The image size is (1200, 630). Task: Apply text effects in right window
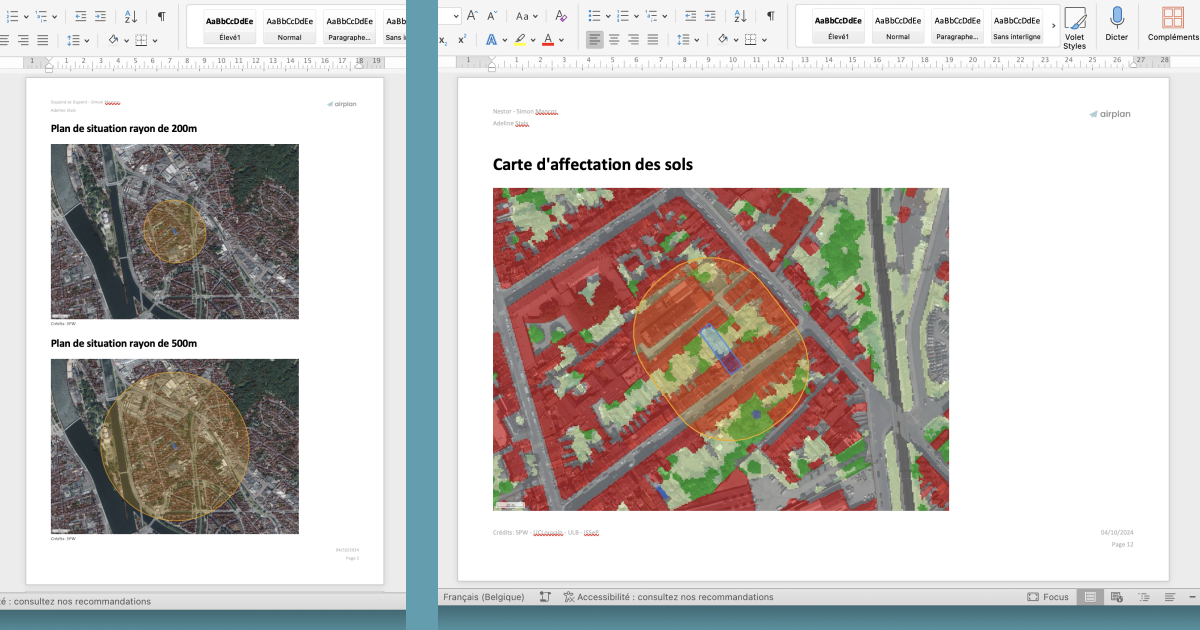click(x=490, y=39)
